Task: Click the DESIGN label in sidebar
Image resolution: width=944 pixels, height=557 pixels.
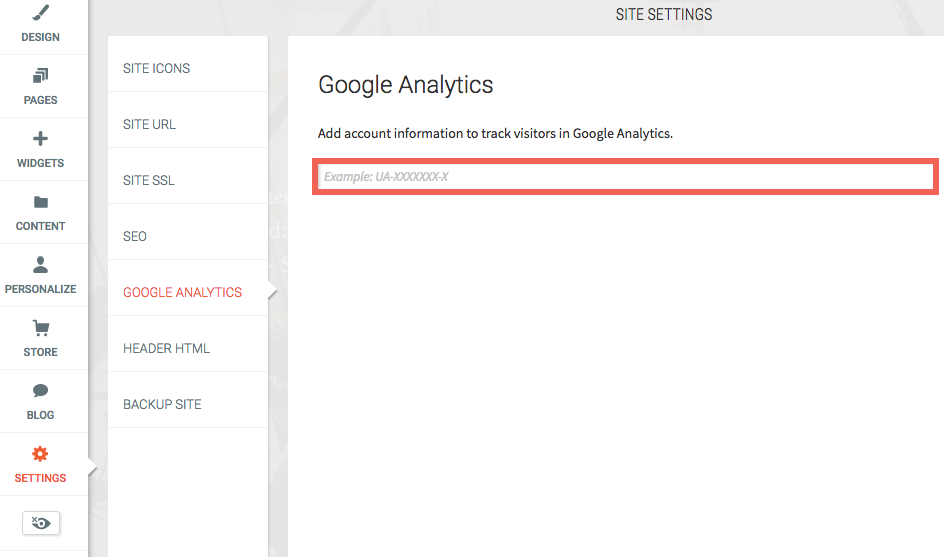Action: 40,37
